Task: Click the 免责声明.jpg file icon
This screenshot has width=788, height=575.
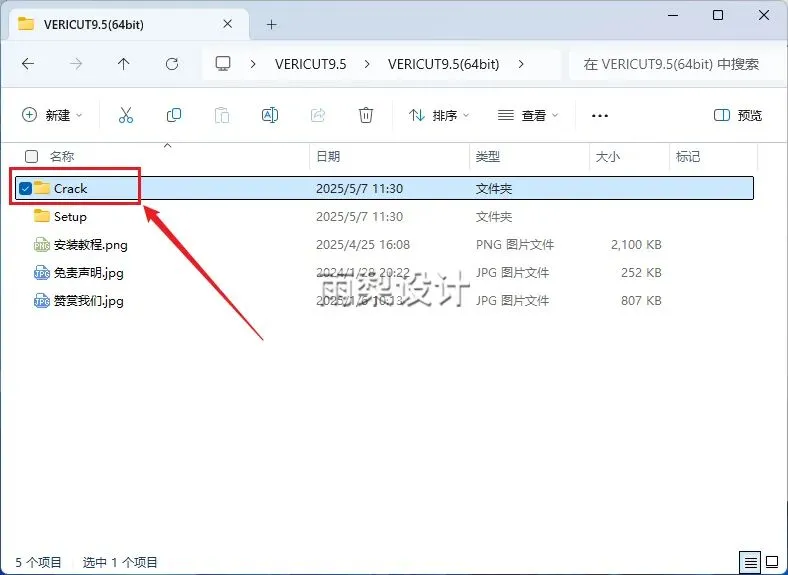Action: (x=42, y=273)
